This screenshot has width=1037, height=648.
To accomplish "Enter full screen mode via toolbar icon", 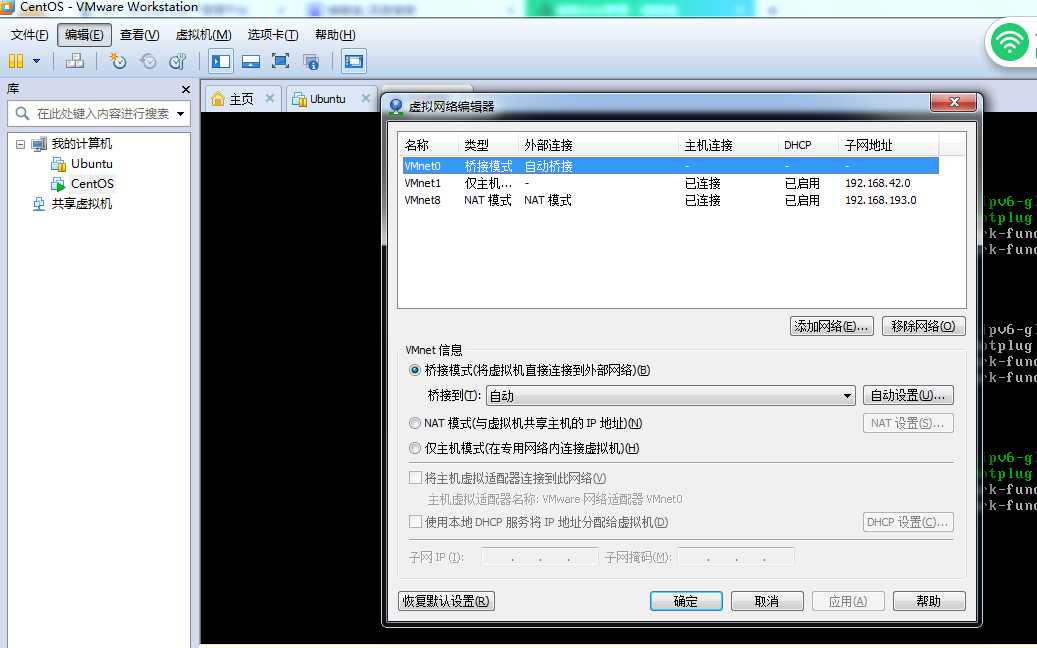I will [280, 61].
